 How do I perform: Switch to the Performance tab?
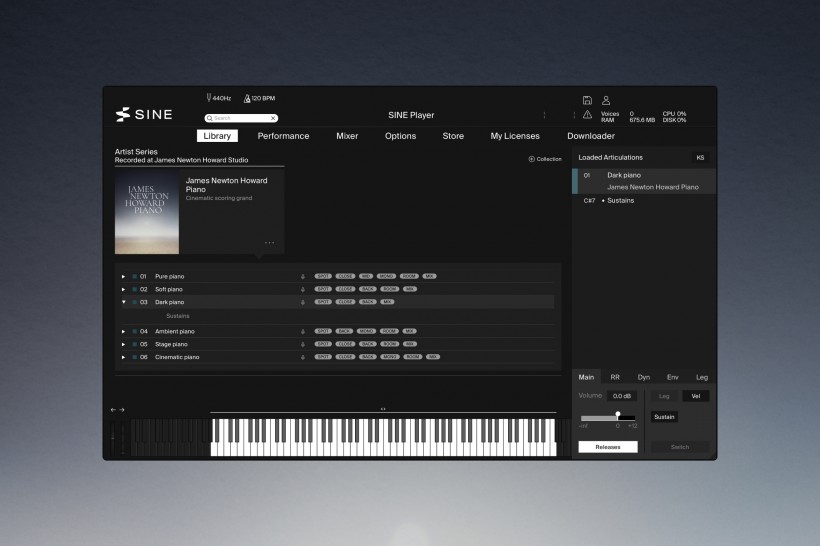tap(283, 136)
